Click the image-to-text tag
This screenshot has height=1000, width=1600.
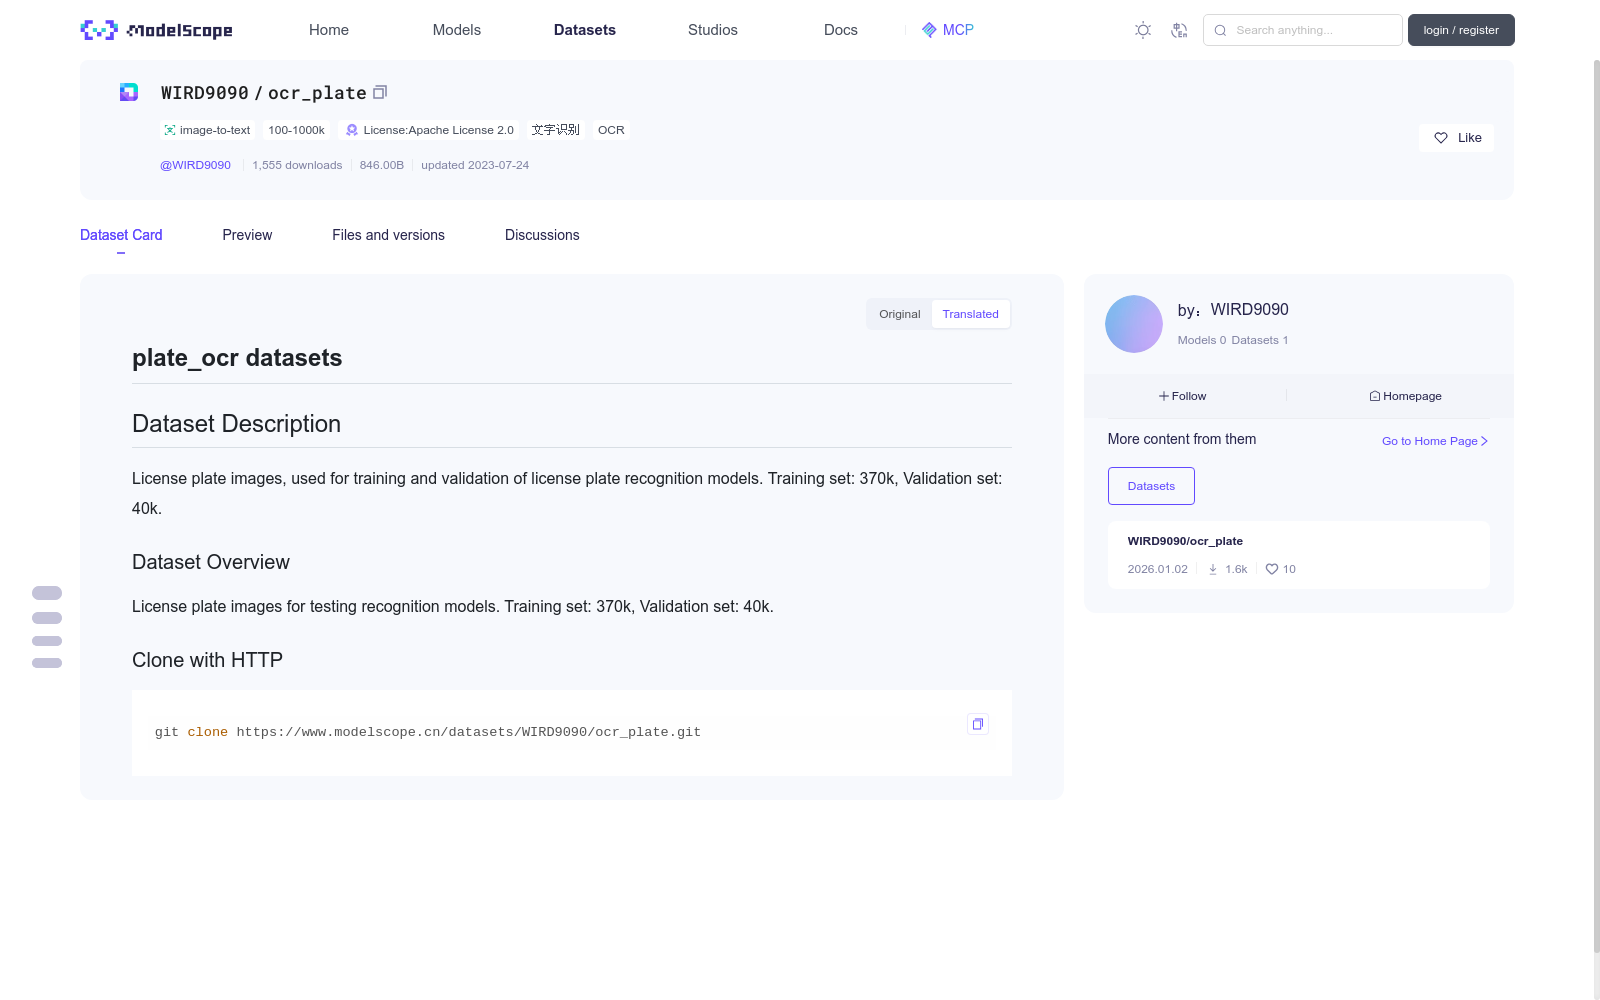tap(207, 130)
